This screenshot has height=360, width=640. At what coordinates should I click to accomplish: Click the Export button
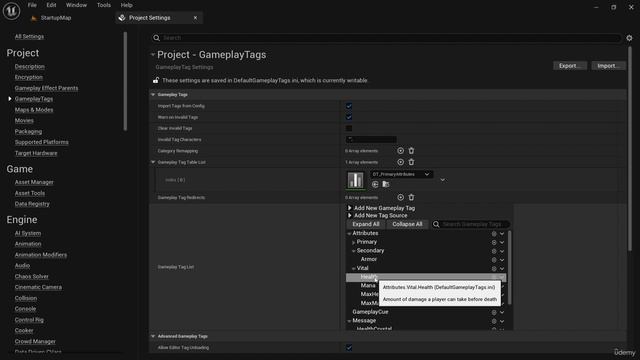click(570, 66)
